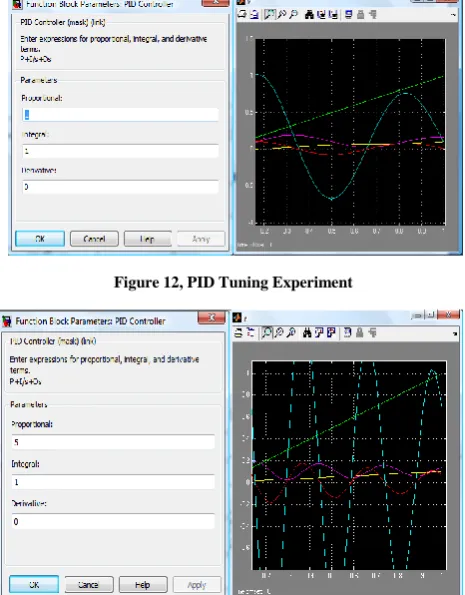Image resolution: width=465 pixels, height=595 pixels.
Task: Save current axes settings in upper scope
Action: [x=322, y=15]
